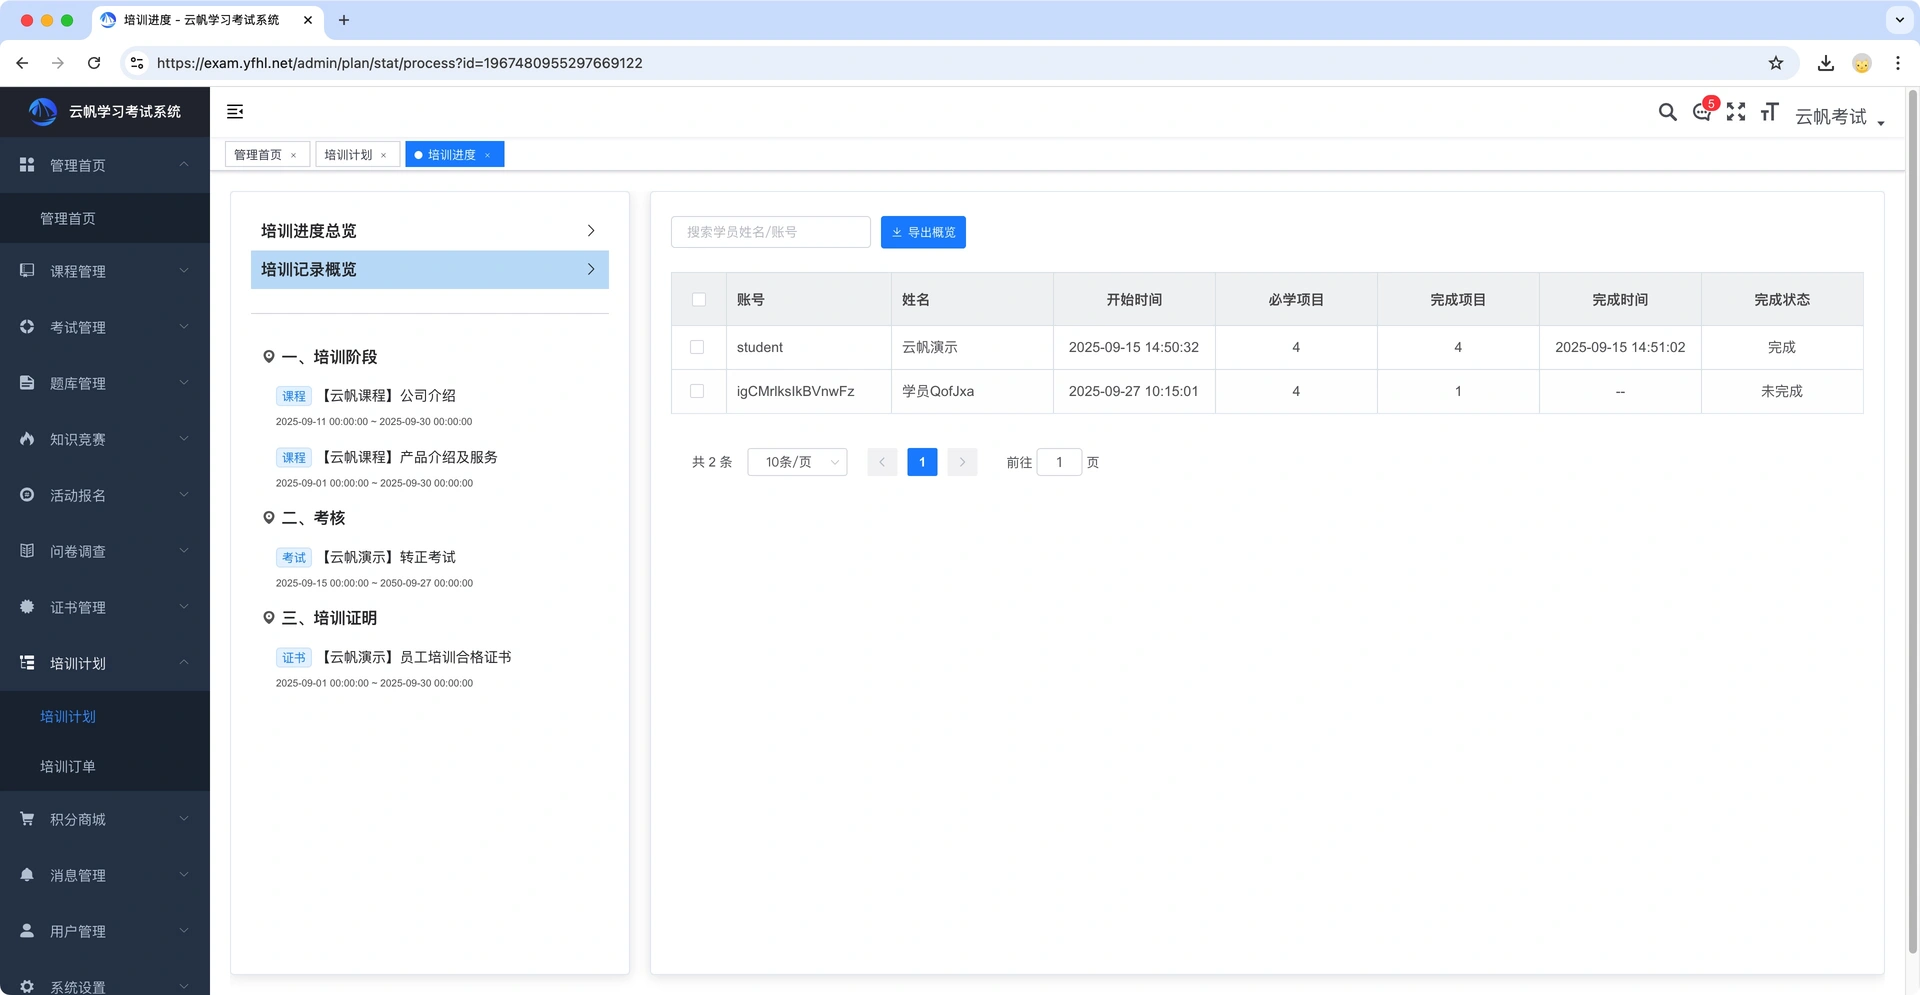The width and height of the screenshot is (1920, 995).
Task: Check the row checkbox for student
Action: click(697, 347)
